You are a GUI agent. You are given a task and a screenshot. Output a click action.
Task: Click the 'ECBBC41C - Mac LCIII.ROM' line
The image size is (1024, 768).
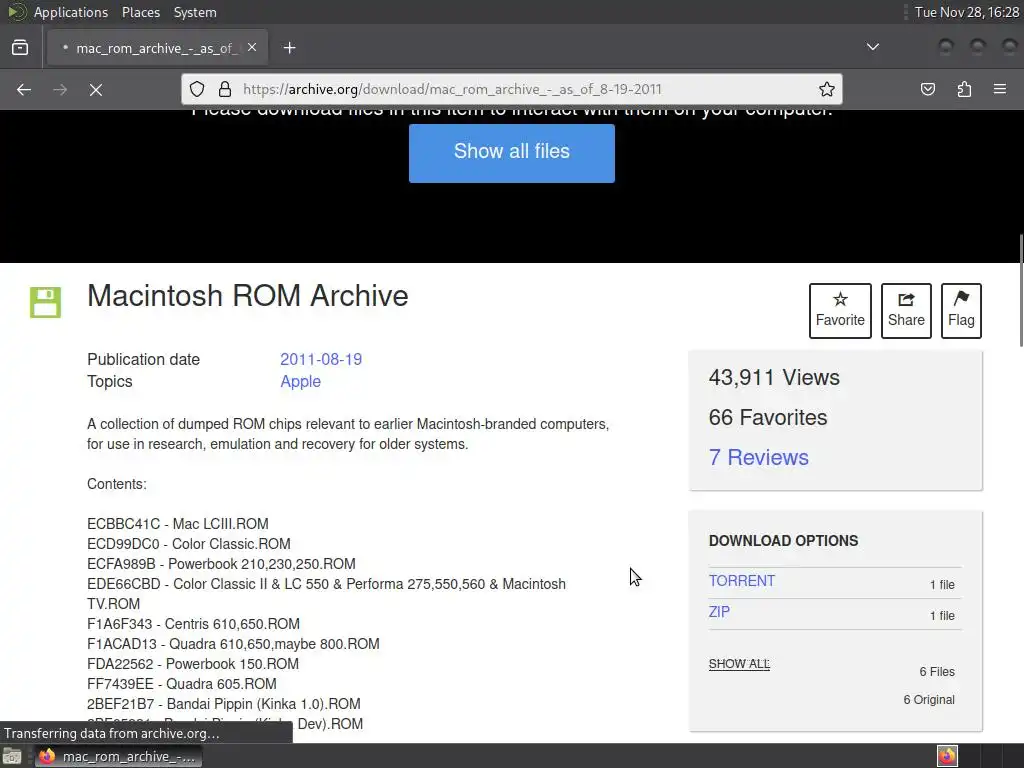click(x=178, y=524)
